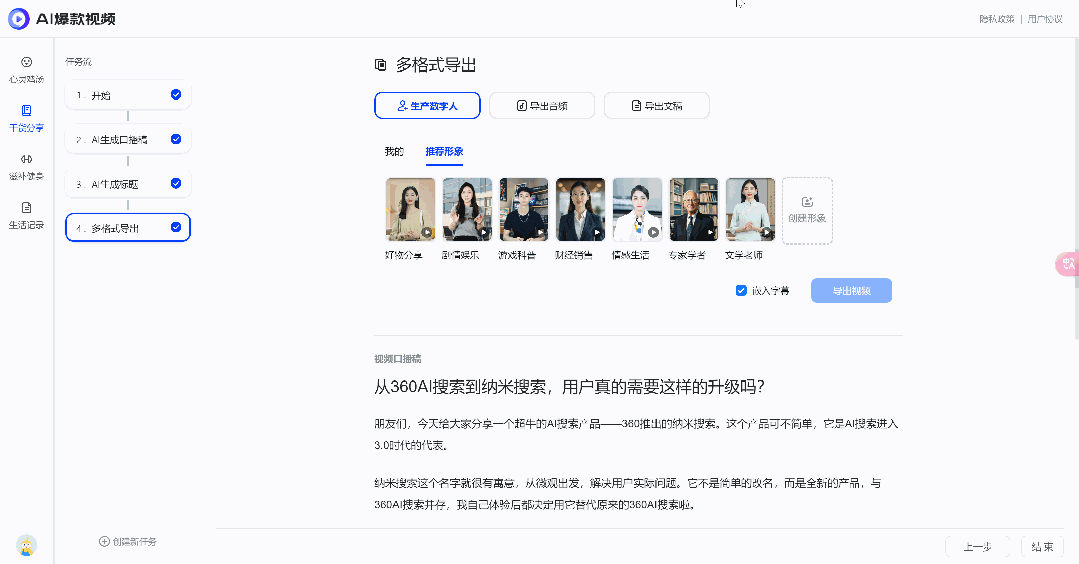Open the user avatar at sidebar bottom

coord(26,545)
